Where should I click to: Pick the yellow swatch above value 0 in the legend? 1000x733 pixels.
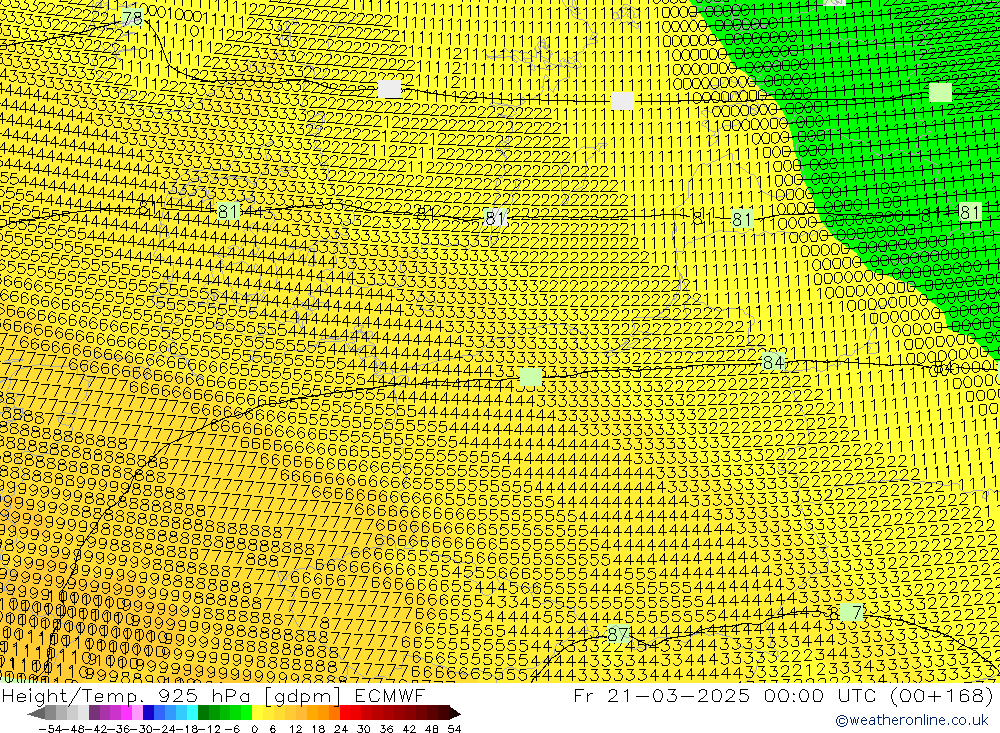pyautogui.click(x=257, y=713)
